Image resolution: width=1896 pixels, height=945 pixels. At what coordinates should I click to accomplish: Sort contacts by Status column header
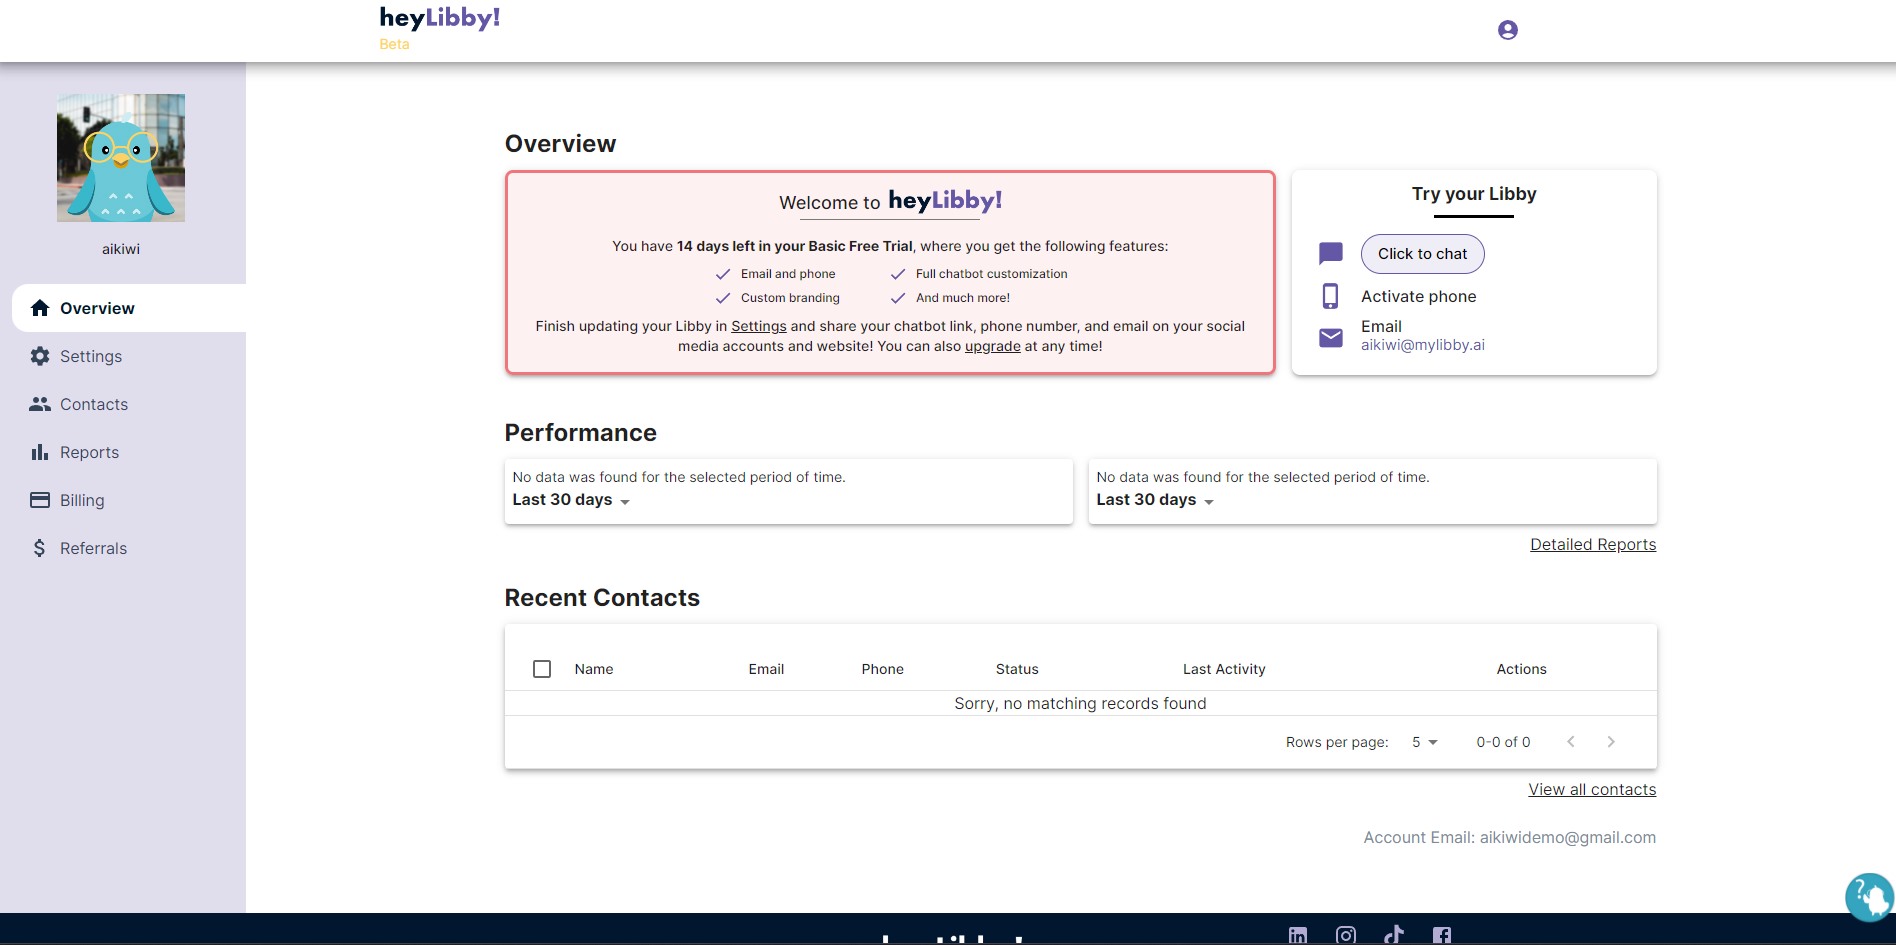click(x=1017, y=669)
